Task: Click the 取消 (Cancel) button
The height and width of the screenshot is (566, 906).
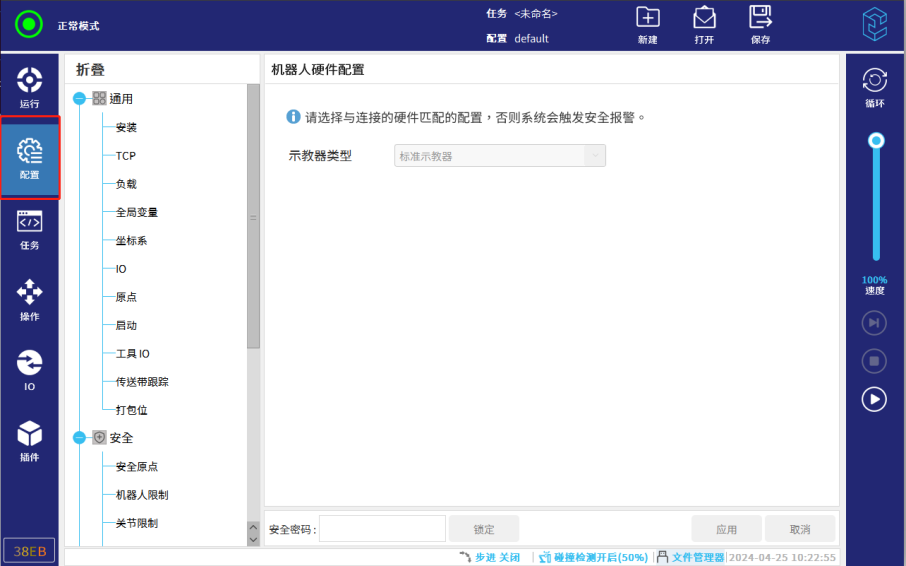Action: tap(800, 529)
